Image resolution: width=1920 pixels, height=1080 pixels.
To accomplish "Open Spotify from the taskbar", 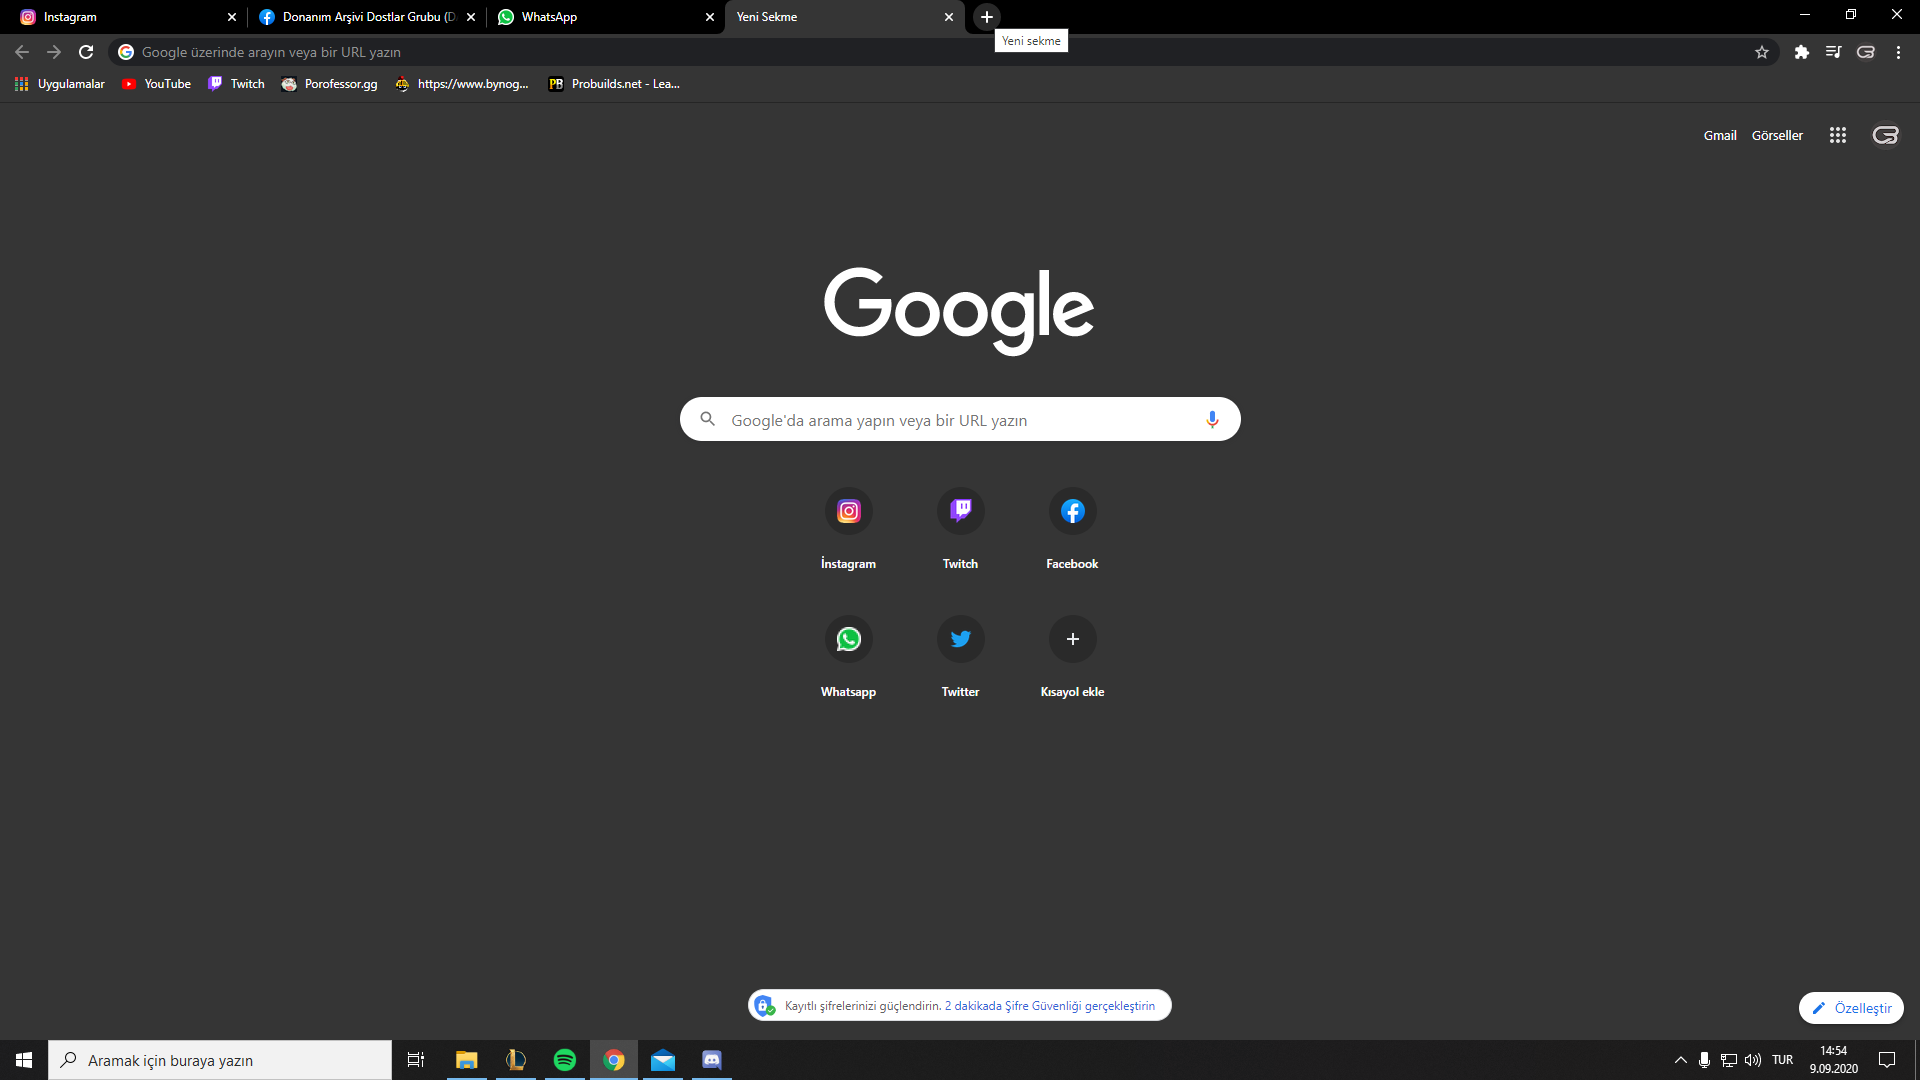I will coord(565,1060).
